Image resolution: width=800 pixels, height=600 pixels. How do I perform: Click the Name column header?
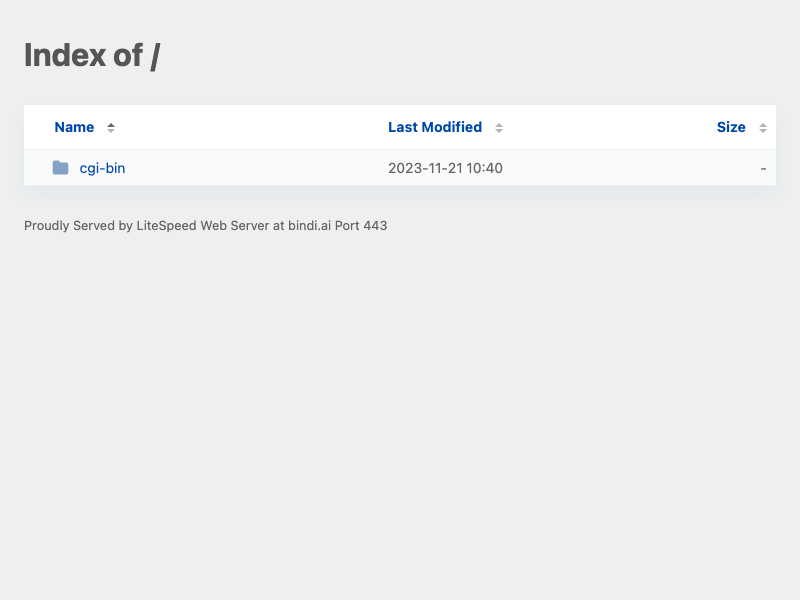[x=74, y=127]
